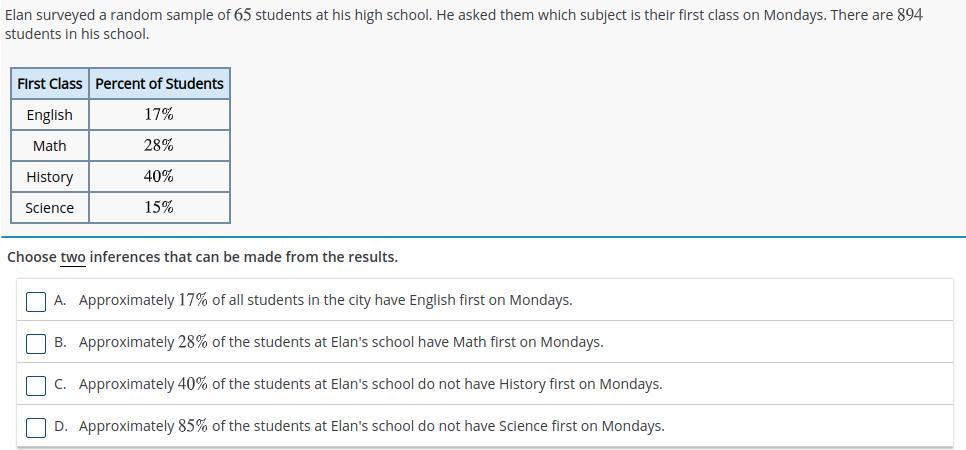Check the box for option D
The height and width of the screenshot is (450, 966).
[36, 427]
